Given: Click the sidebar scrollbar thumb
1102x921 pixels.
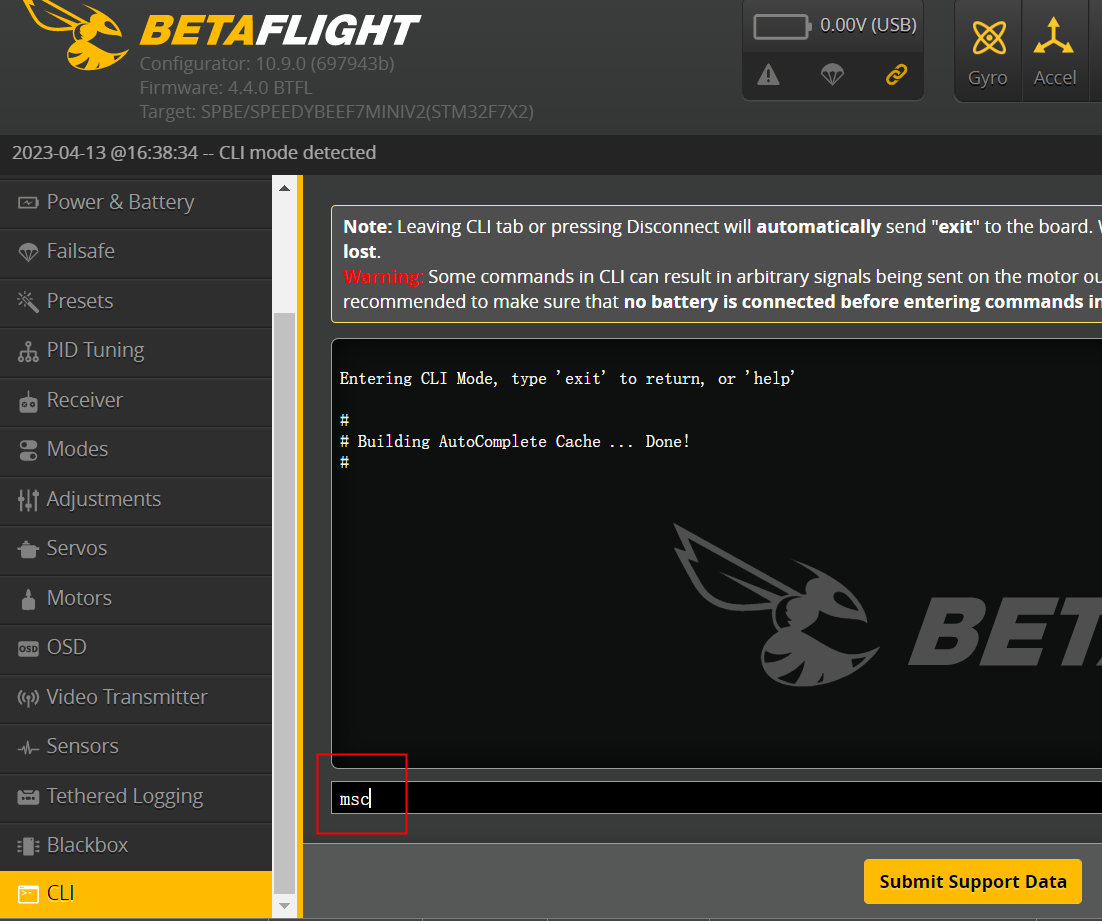Looking at the screenshot, I should [x=284, y=603].
